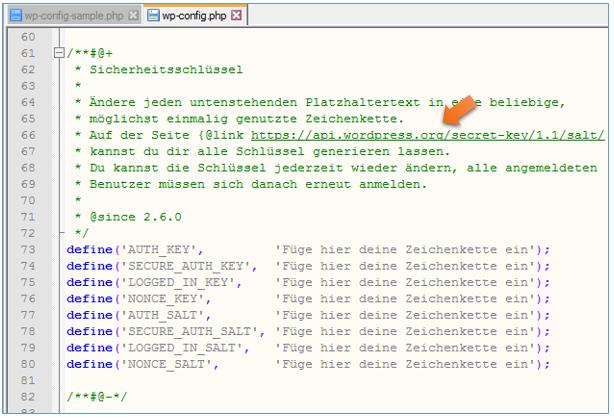
Task: Close the wp-config-sample.php tab
Action: pos(133,16)
